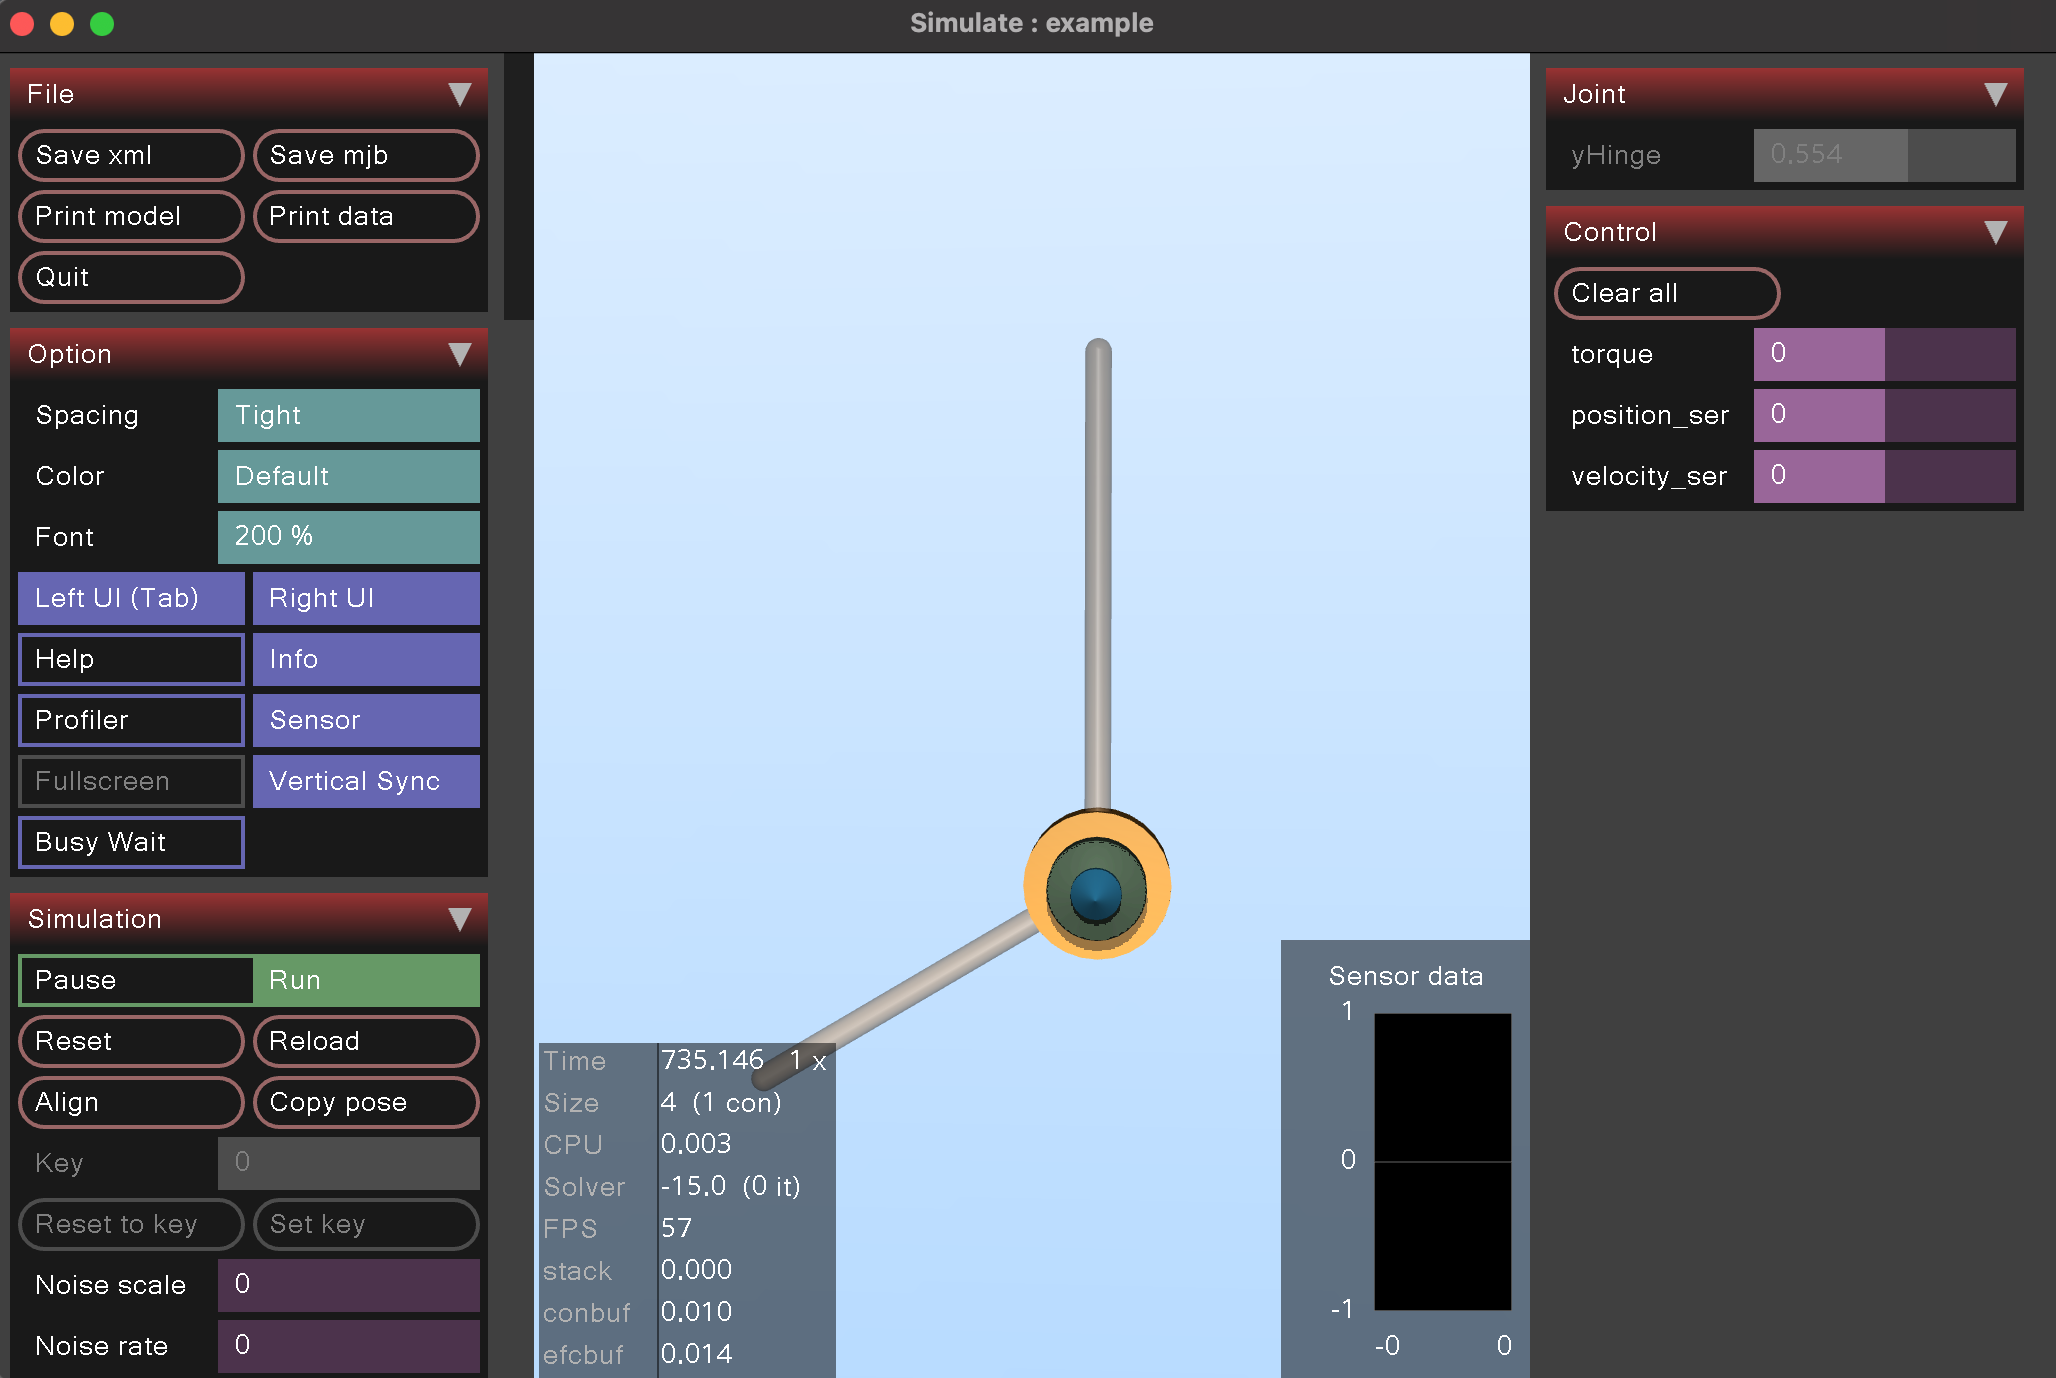Show the Info panel

coord(366,659)
